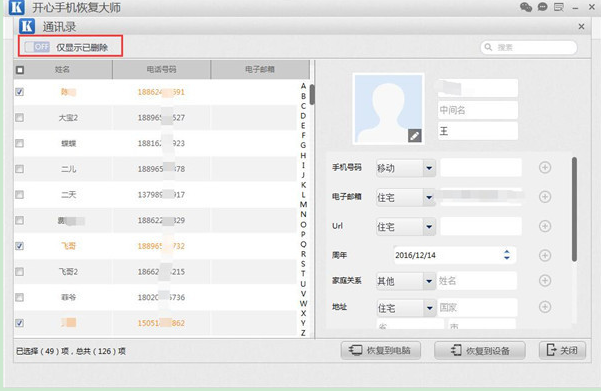Image resolution: width=601 pixels, height=391 pixels.
Task: Select the contact name 蝶蝶
Action: (68, 143)
